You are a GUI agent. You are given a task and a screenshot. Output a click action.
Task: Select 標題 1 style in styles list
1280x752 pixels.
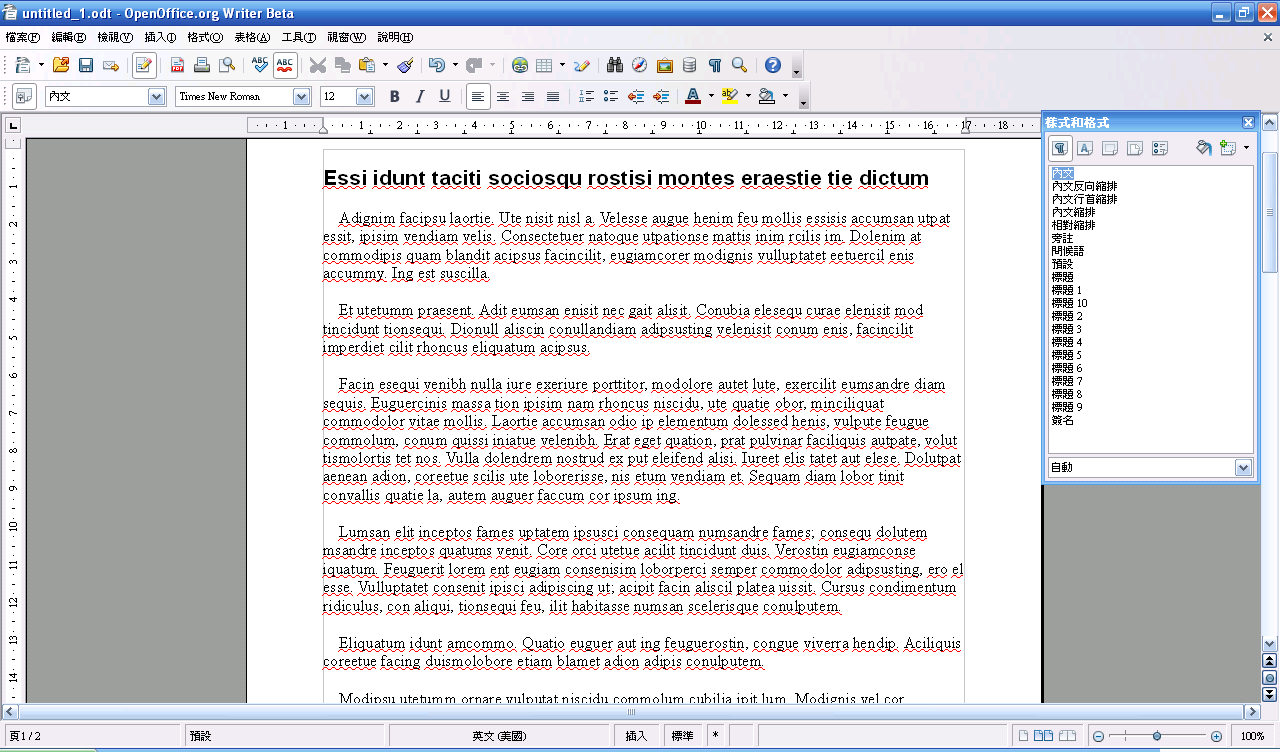click(x=1067, y=290)
